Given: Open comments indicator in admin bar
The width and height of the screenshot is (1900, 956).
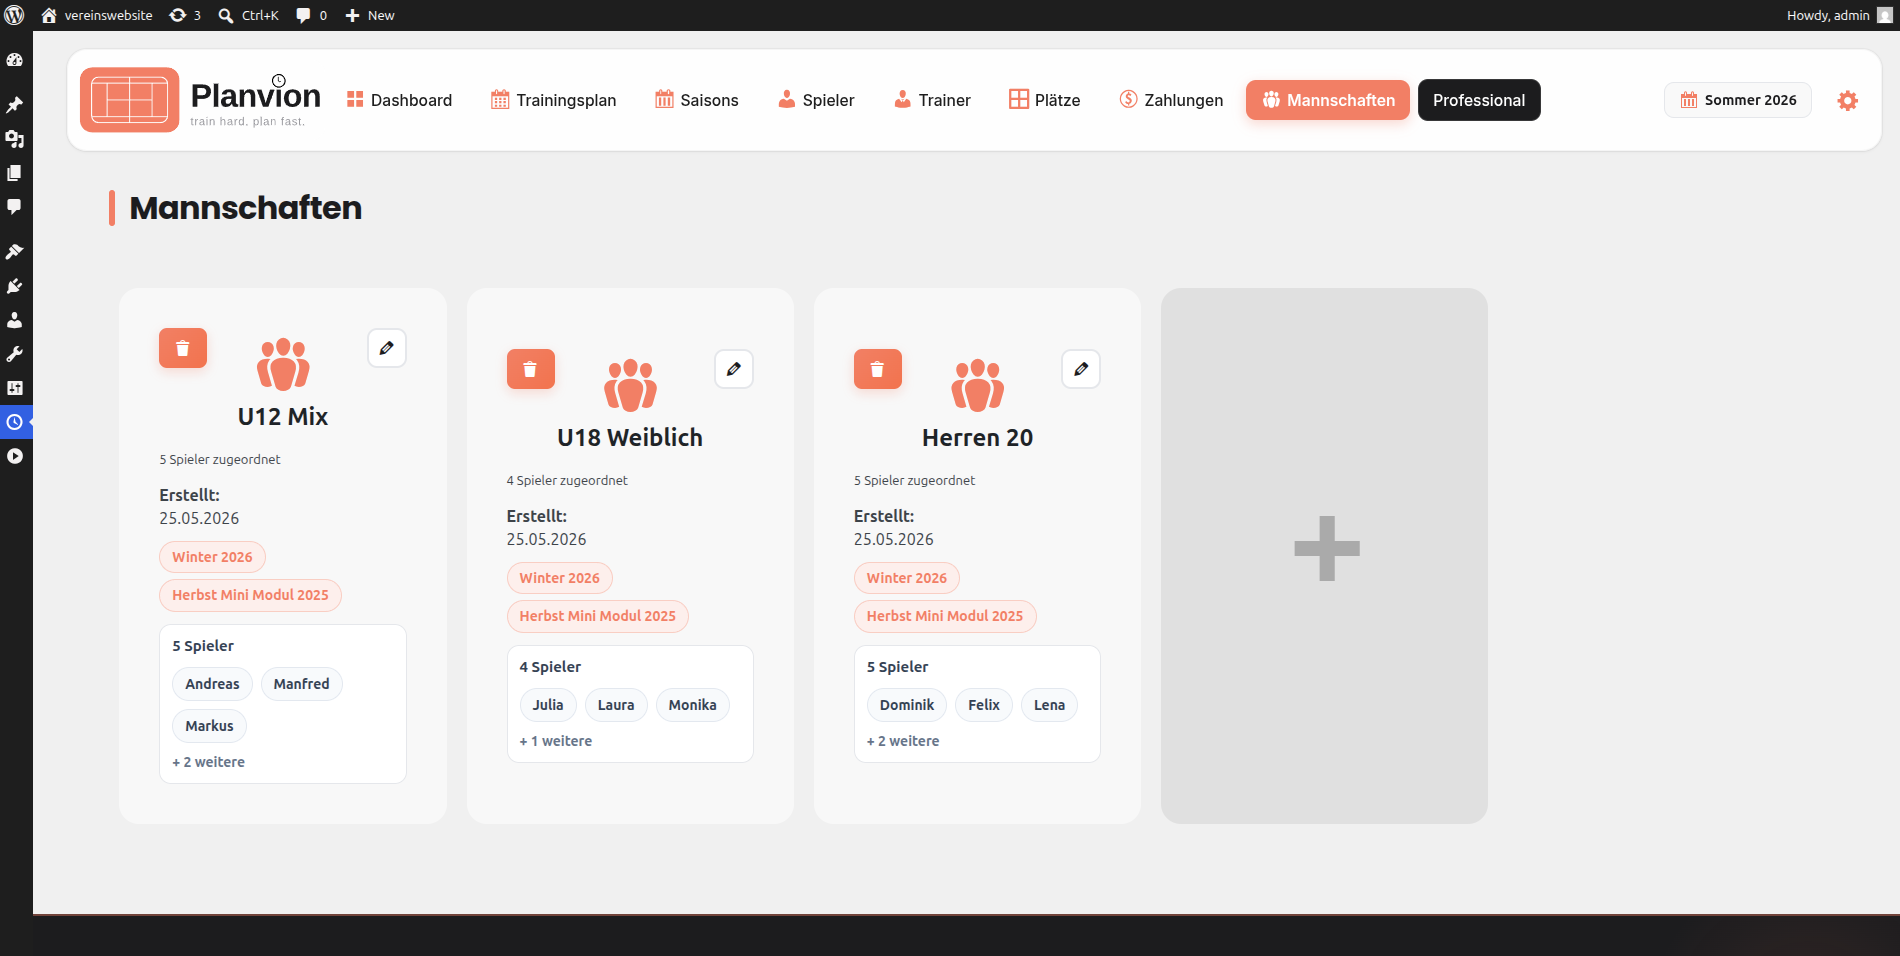Looking at the screenshot, I should click(x=312, y=15).
